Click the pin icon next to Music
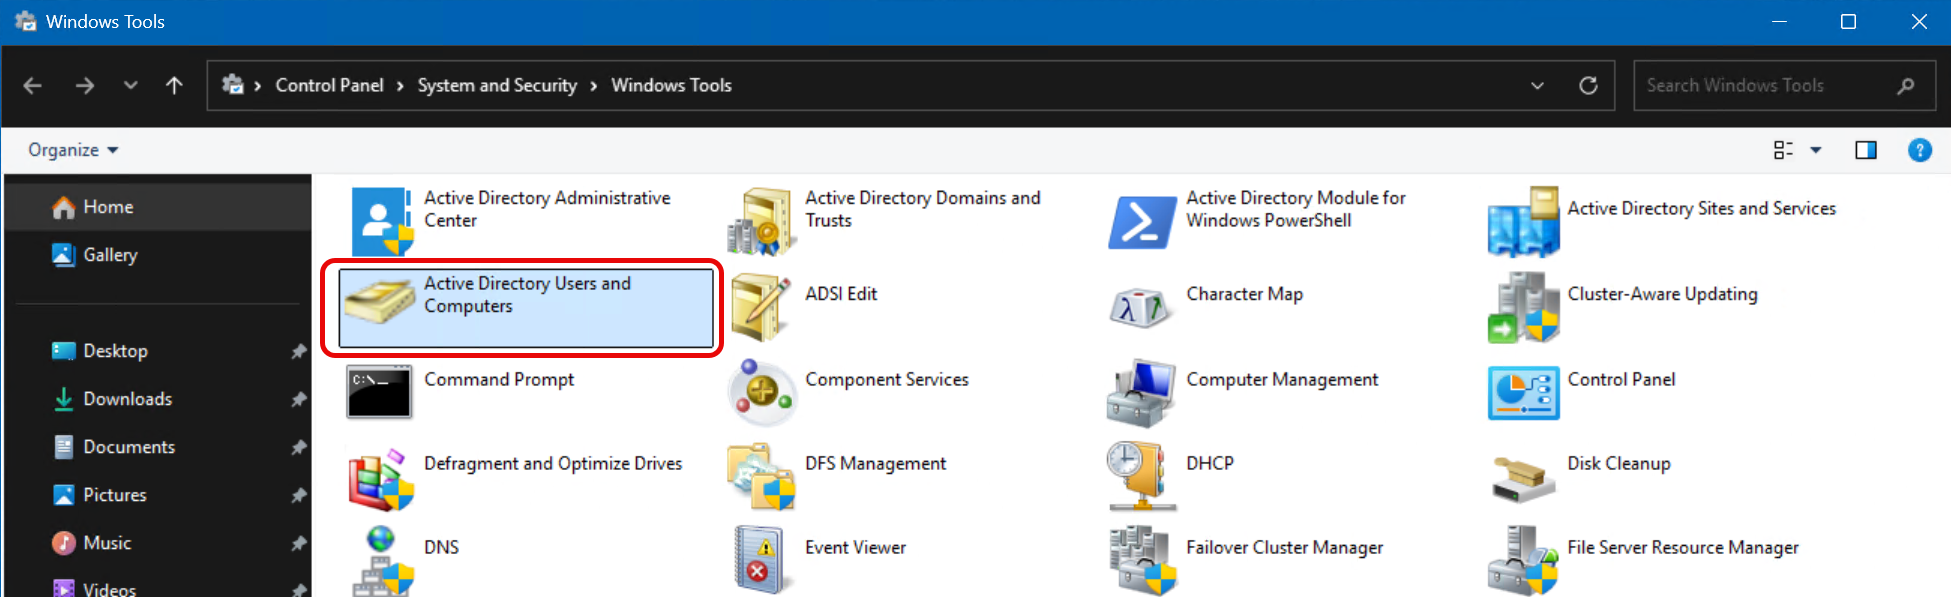The image size is (1951, 597). (298, 543)
